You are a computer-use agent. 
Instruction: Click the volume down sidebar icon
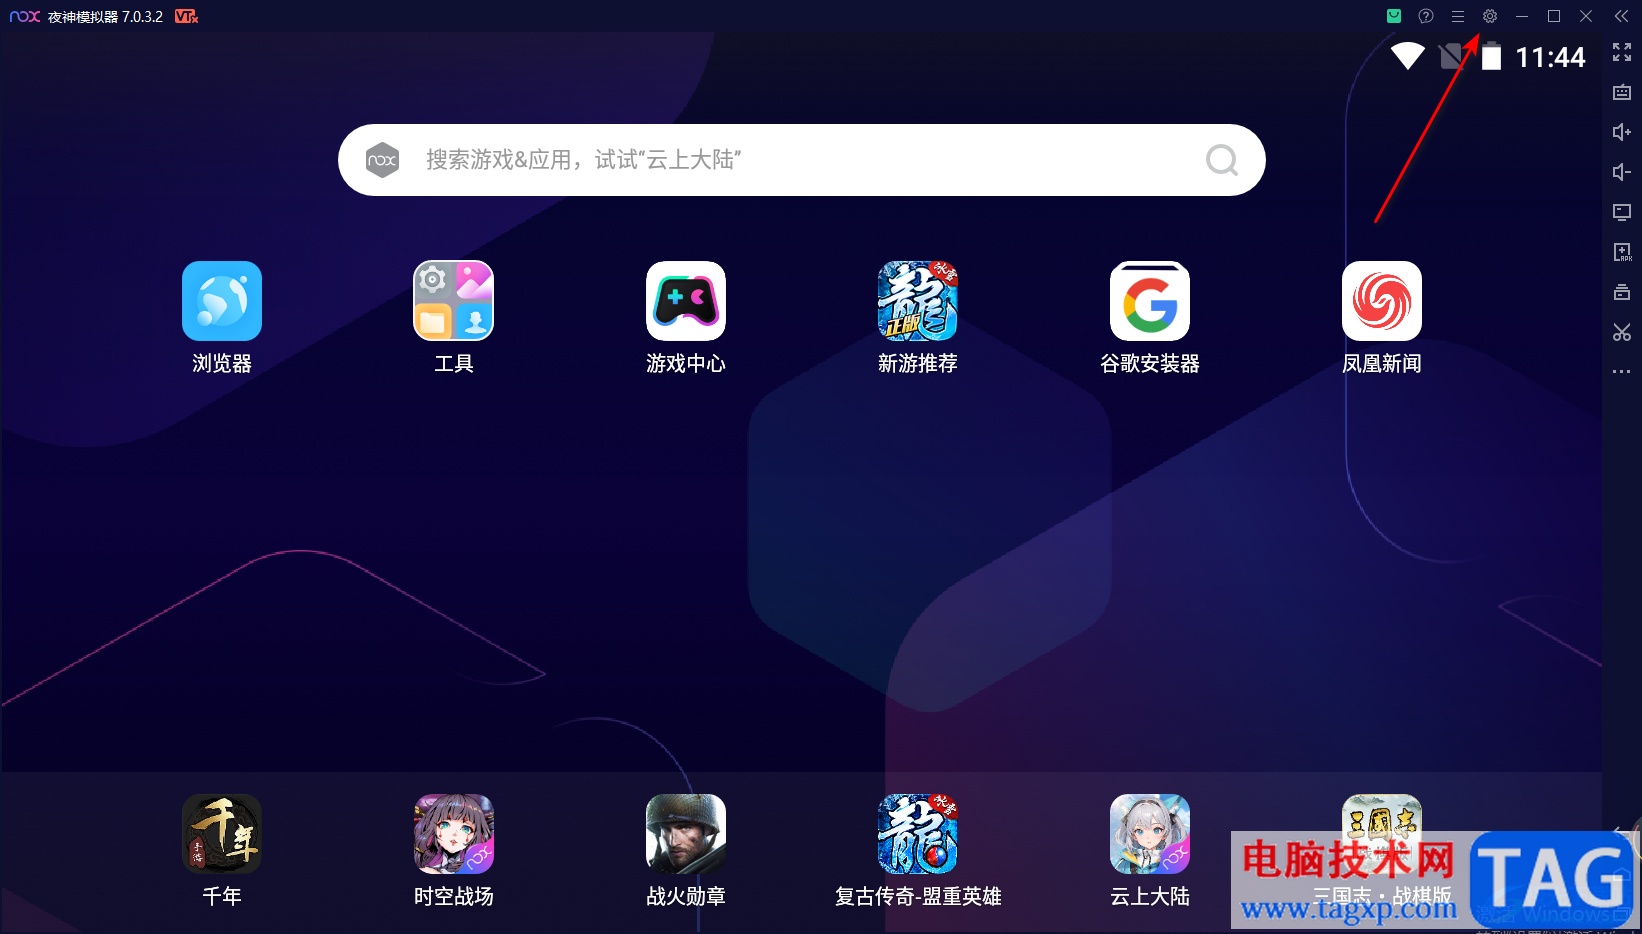[x=1622, y=172]
